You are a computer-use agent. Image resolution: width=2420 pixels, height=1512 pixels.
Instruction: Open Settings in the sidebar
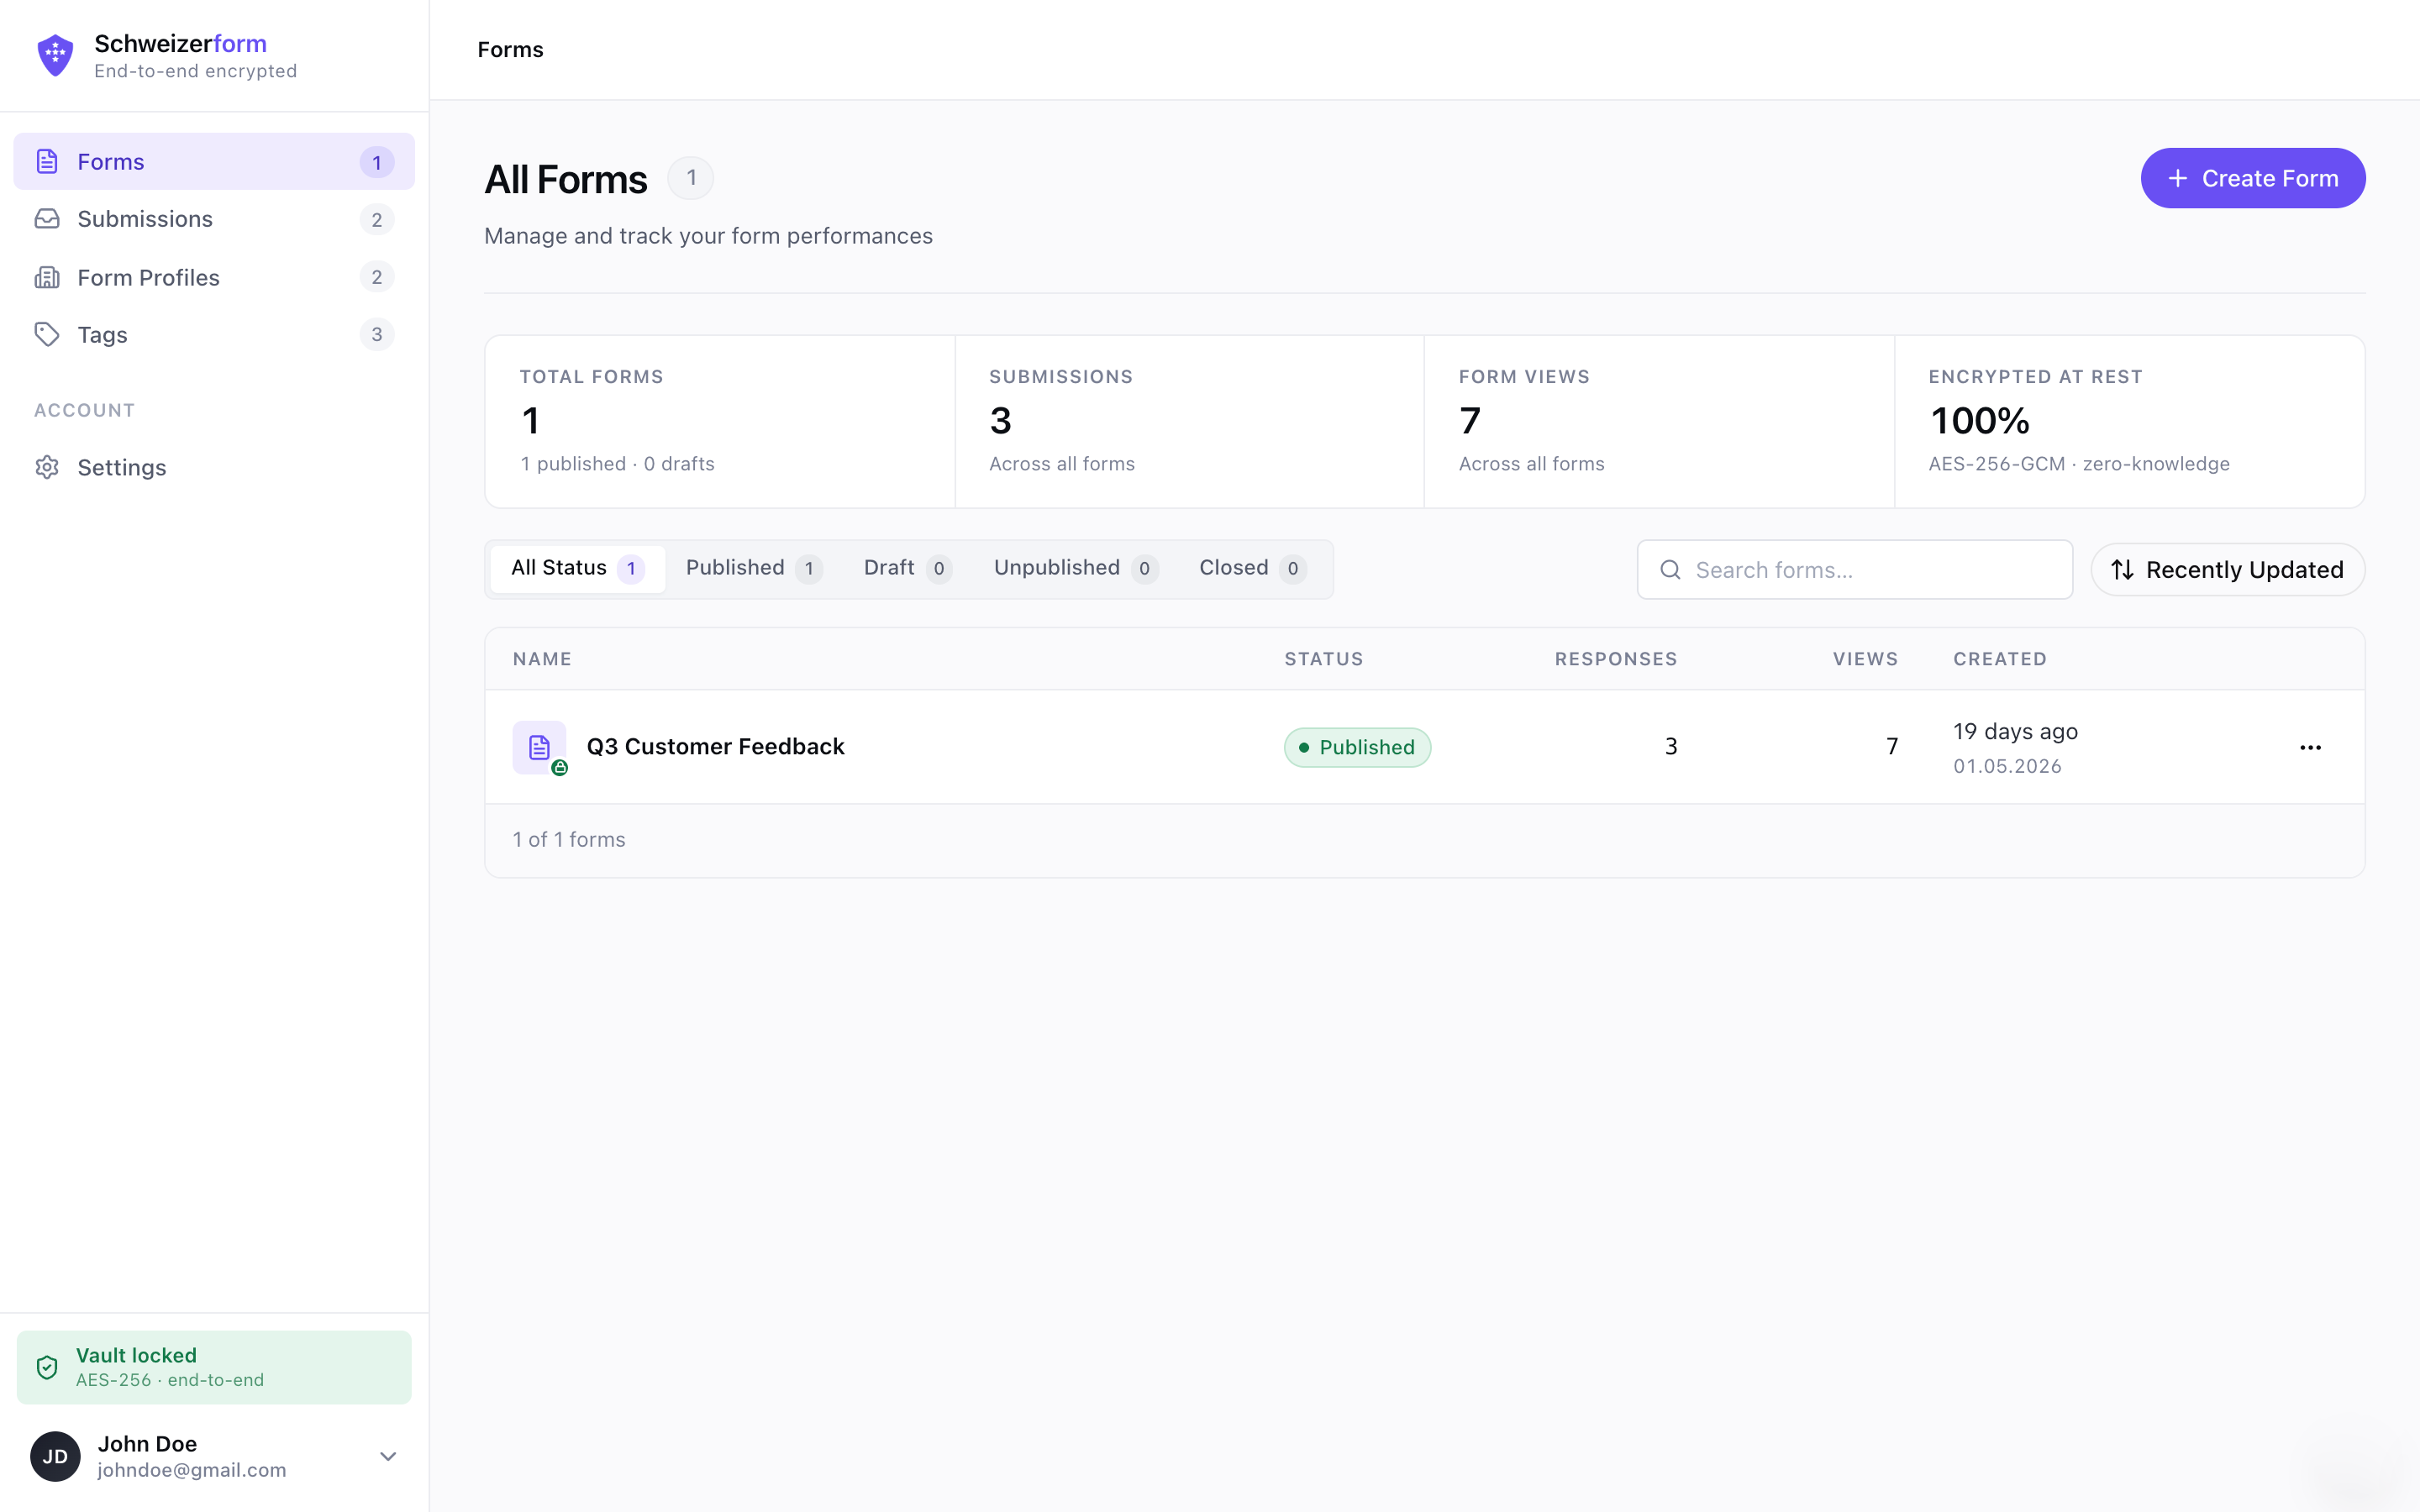coord(214,467)
